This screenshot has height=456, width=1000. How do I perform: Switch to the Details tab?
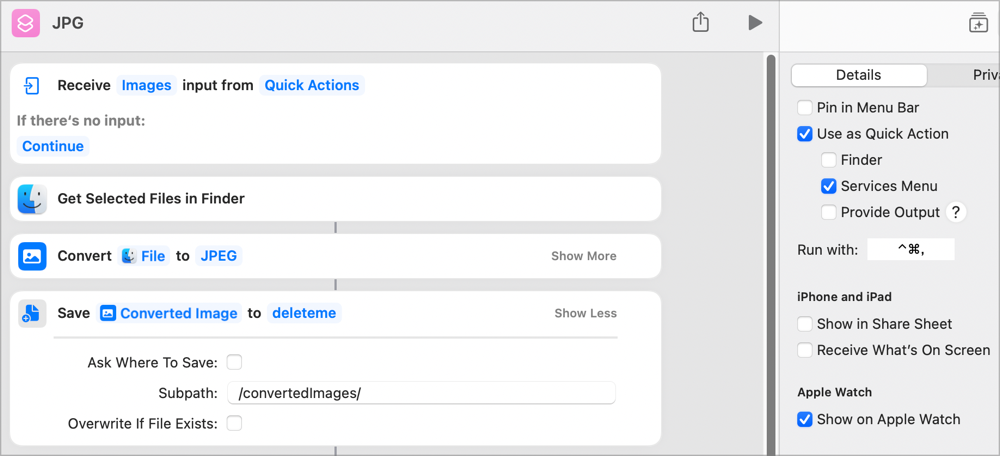point(858,75)
